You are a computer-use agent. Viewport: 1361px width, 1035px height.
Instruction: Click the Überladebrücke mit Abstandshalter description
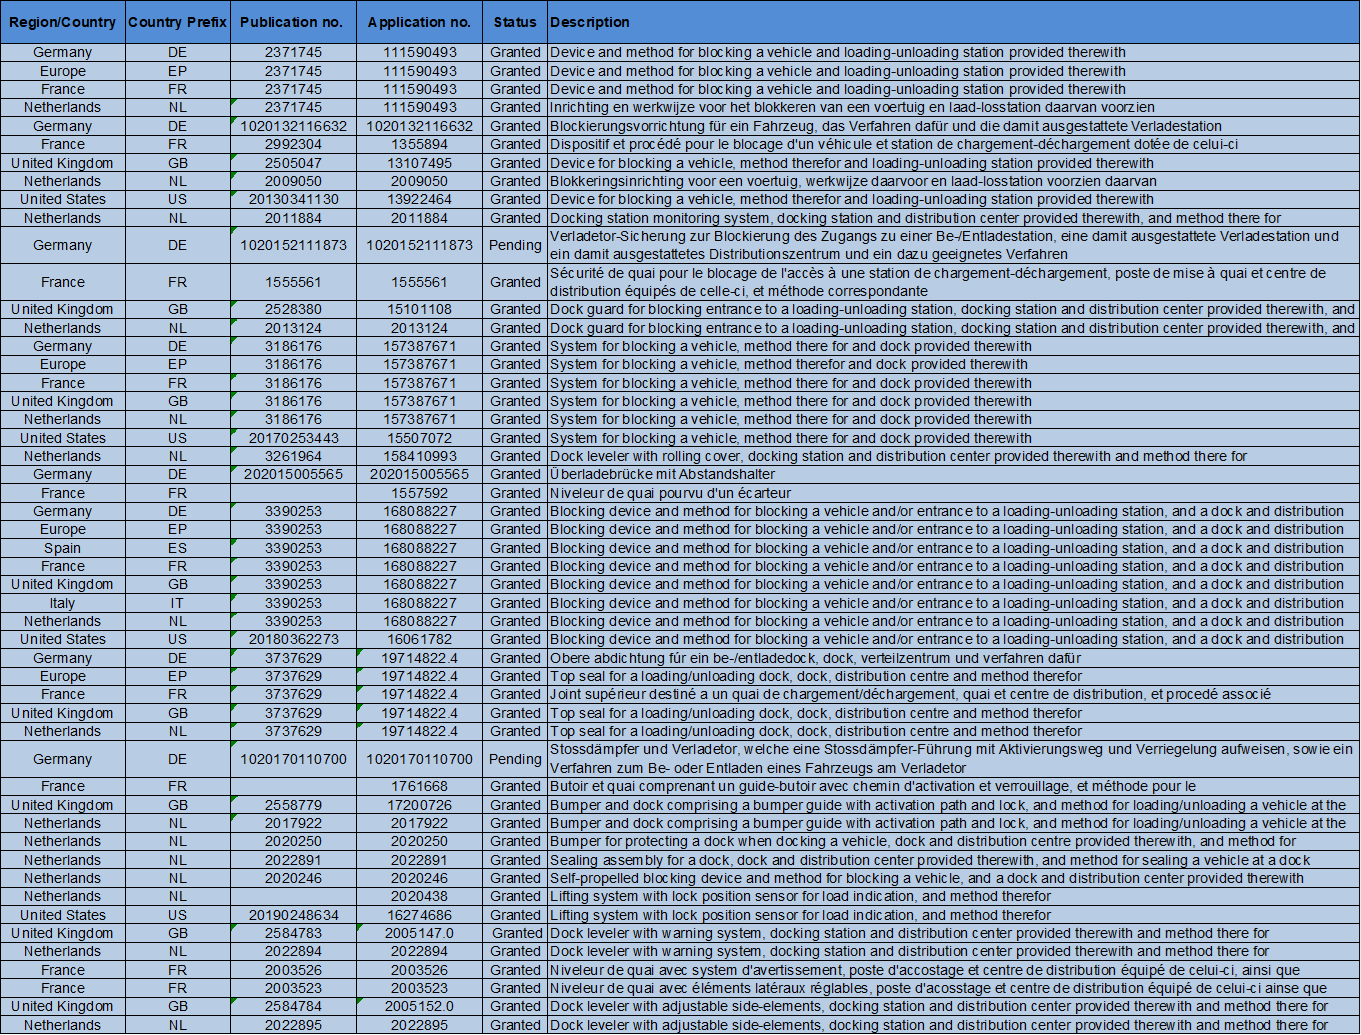(662, 474)
